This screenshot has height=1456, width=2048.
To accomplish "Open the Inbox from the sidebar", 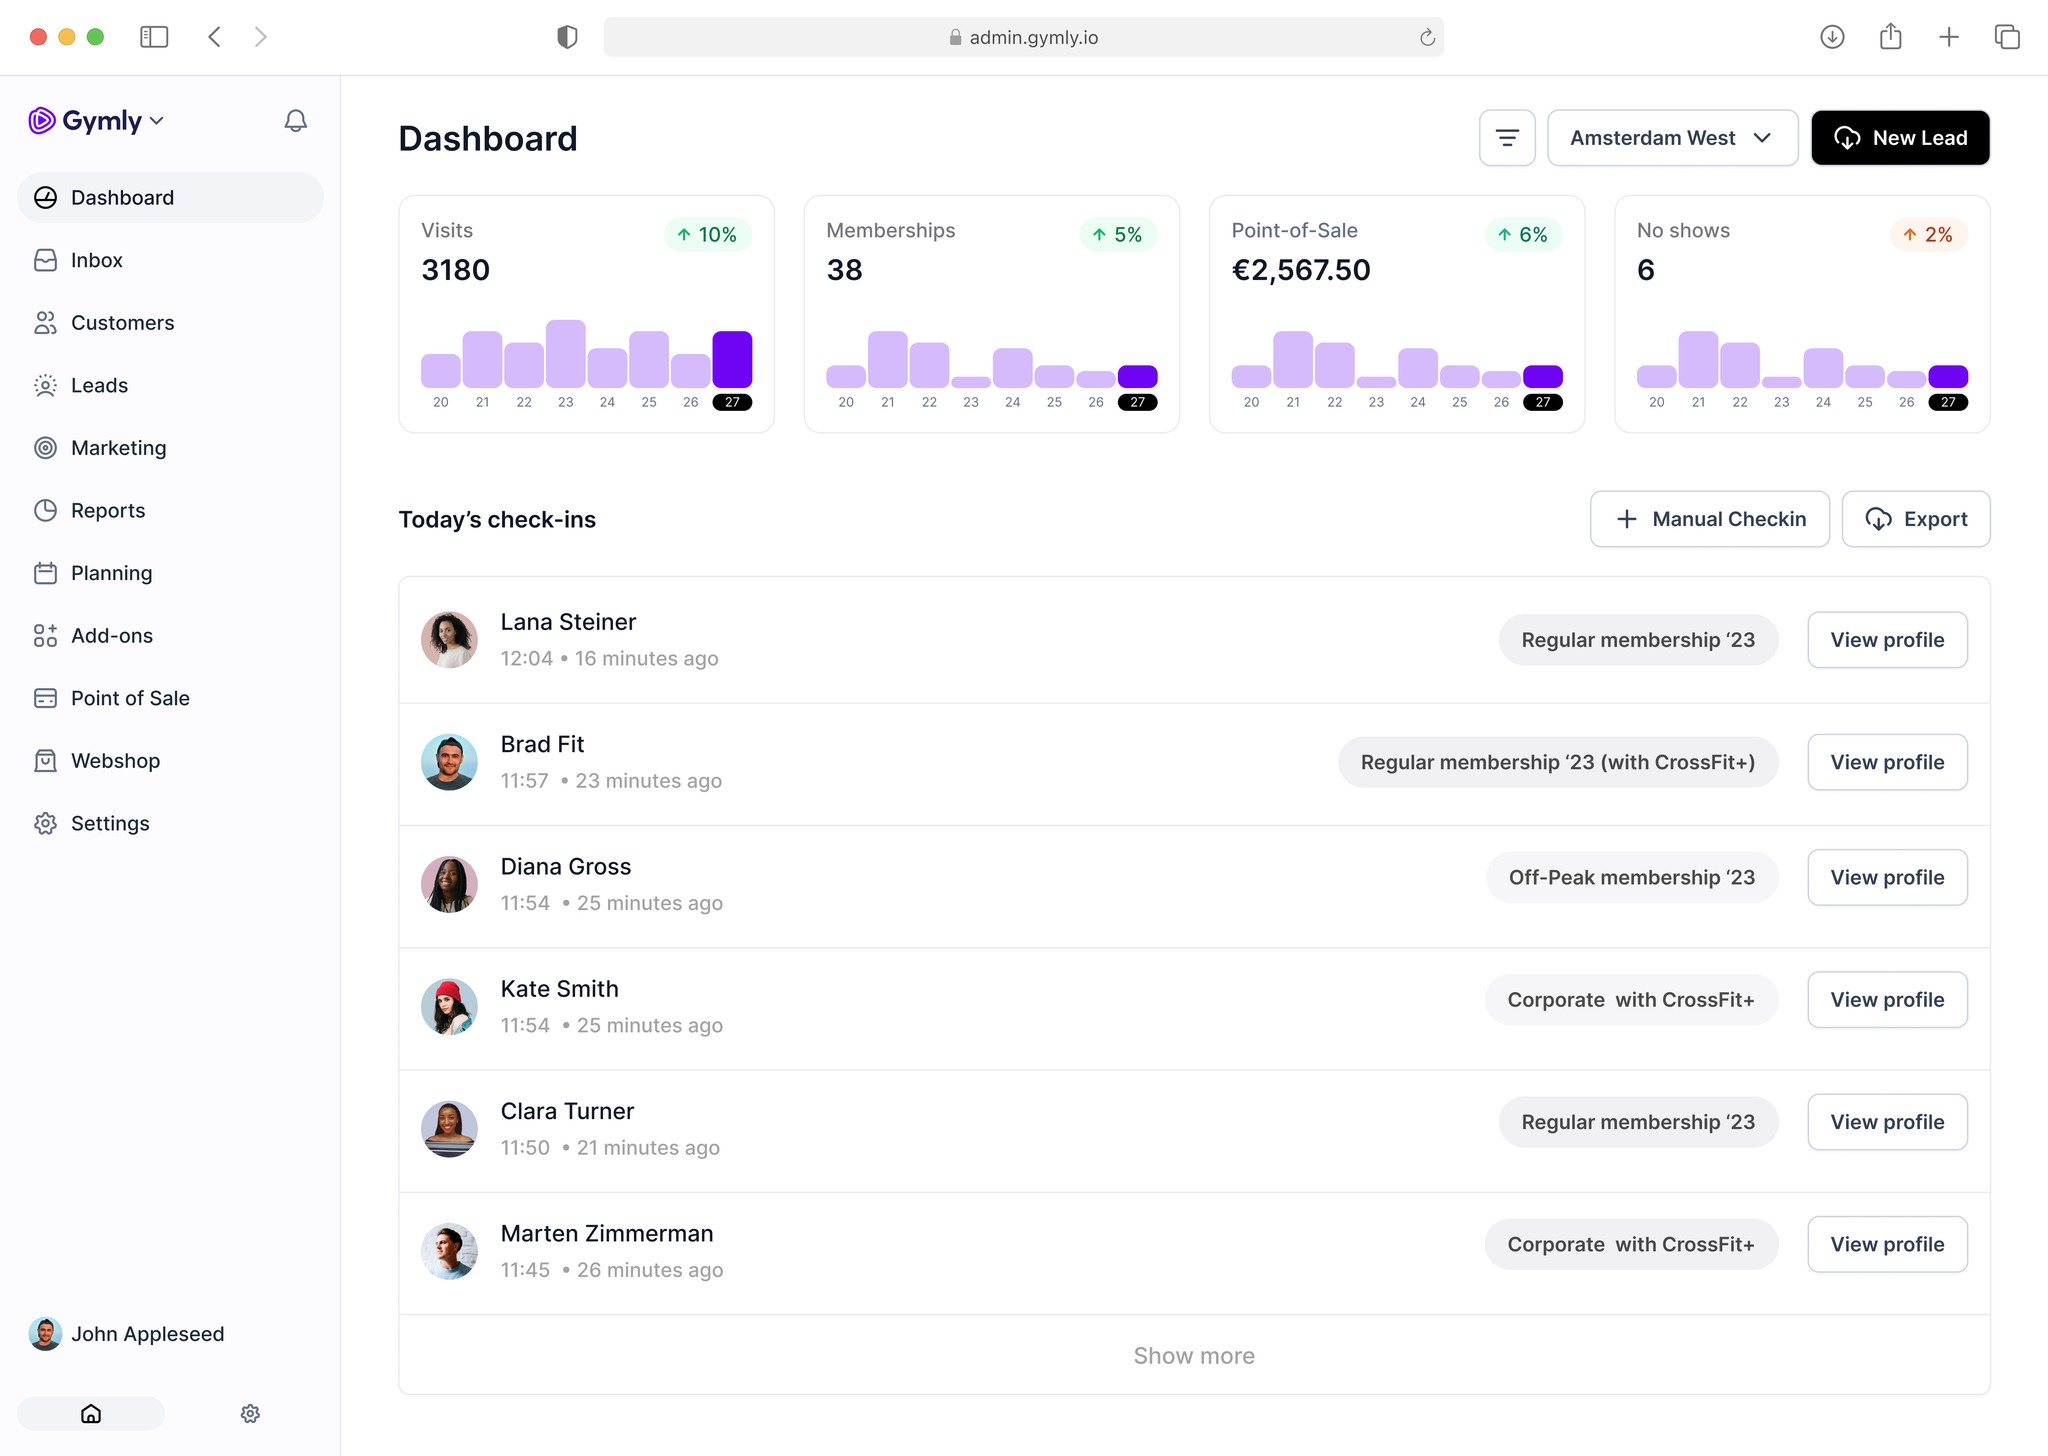I will 96,260.
